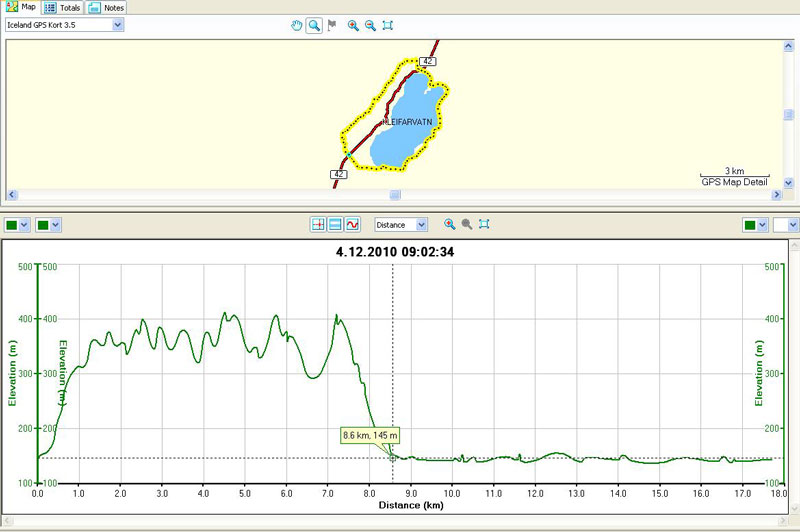
Task: Zoom out on the map
Action: pos(370,25)
